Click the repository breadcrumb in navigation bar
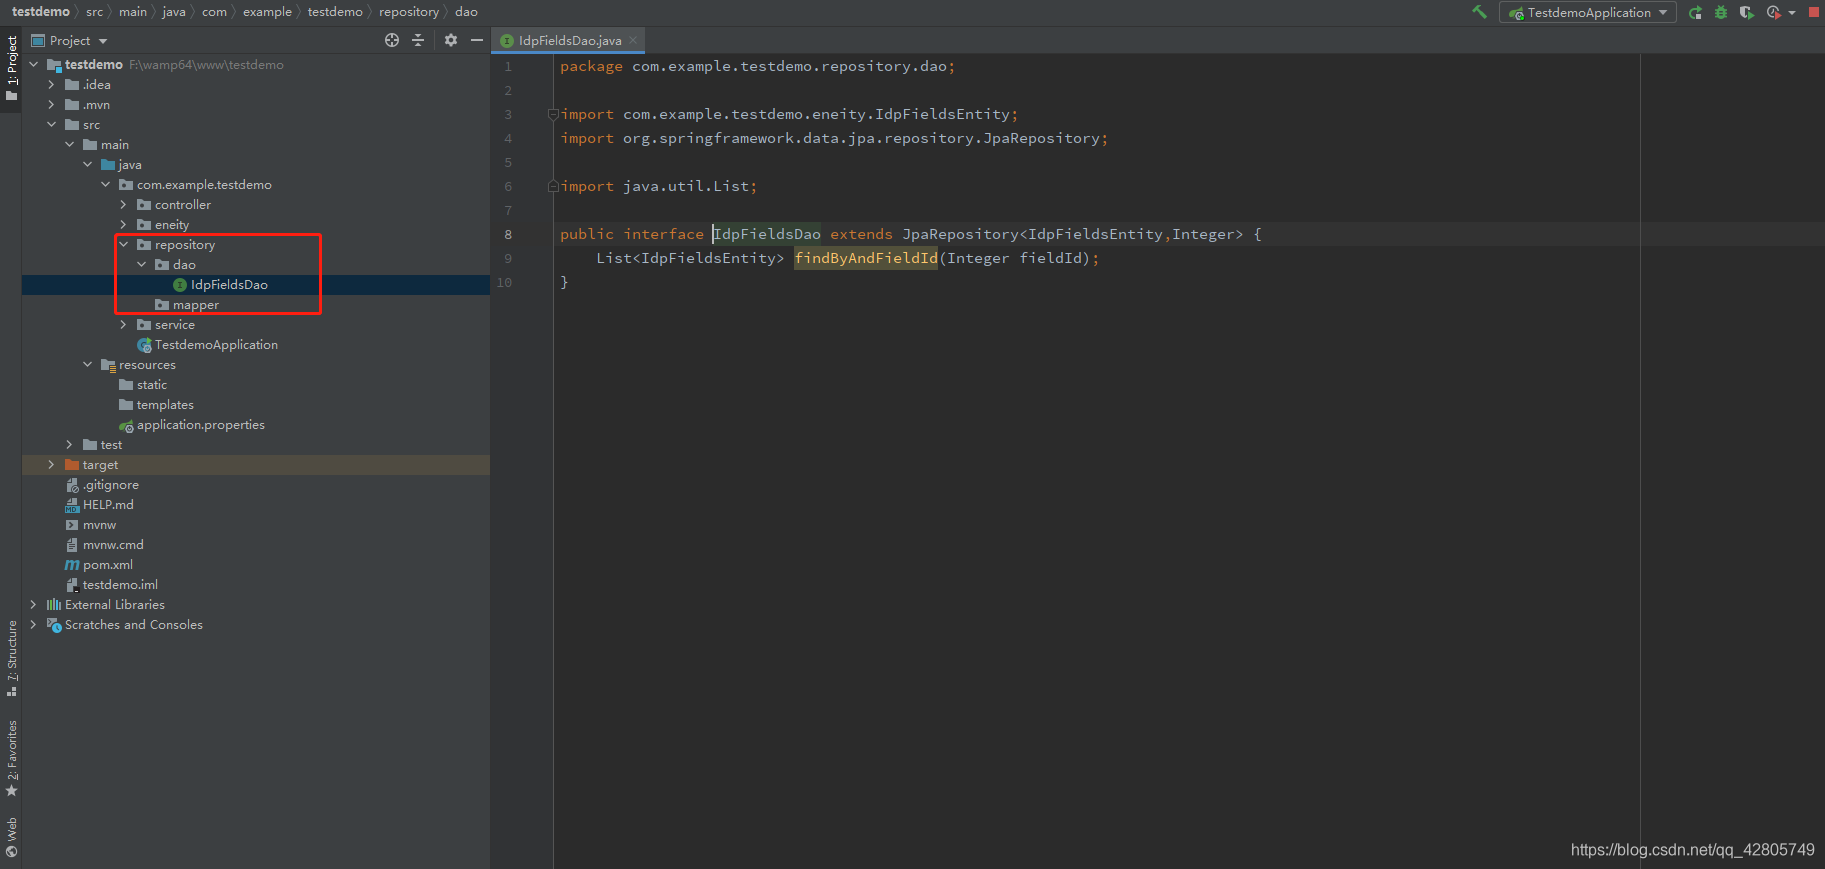This screenshot has width=1825, height=869. (x=408, y=12)
